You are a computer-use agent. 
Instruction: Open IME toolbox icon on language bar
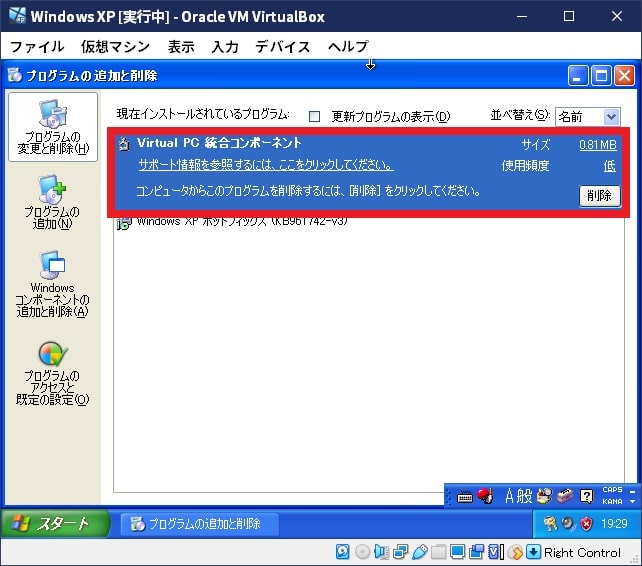(x=565, y=496)
